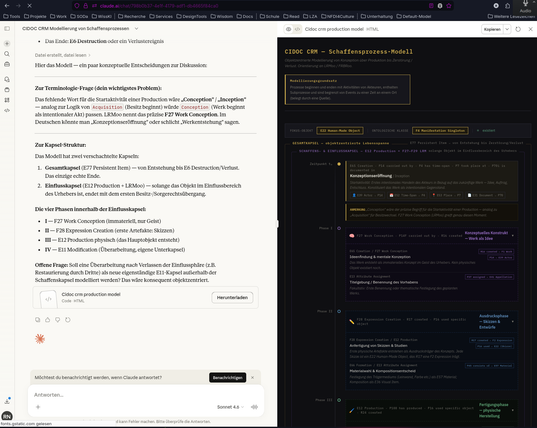Open the Unterhaltung bookmark folder
Image resolution: width=537 pixels, height=428 pixels.
[376, 16]
